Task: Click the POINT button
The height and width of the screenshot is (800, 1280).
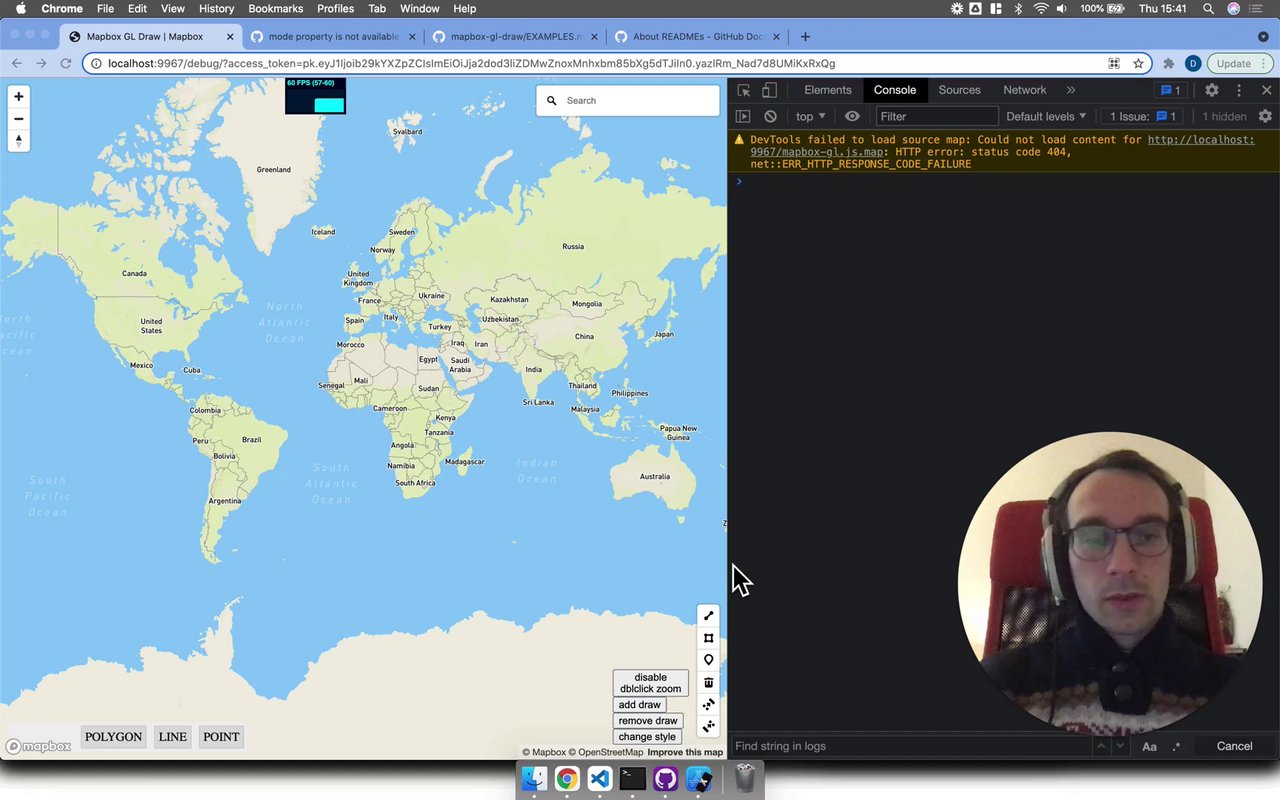Action: tap(221, 737)
